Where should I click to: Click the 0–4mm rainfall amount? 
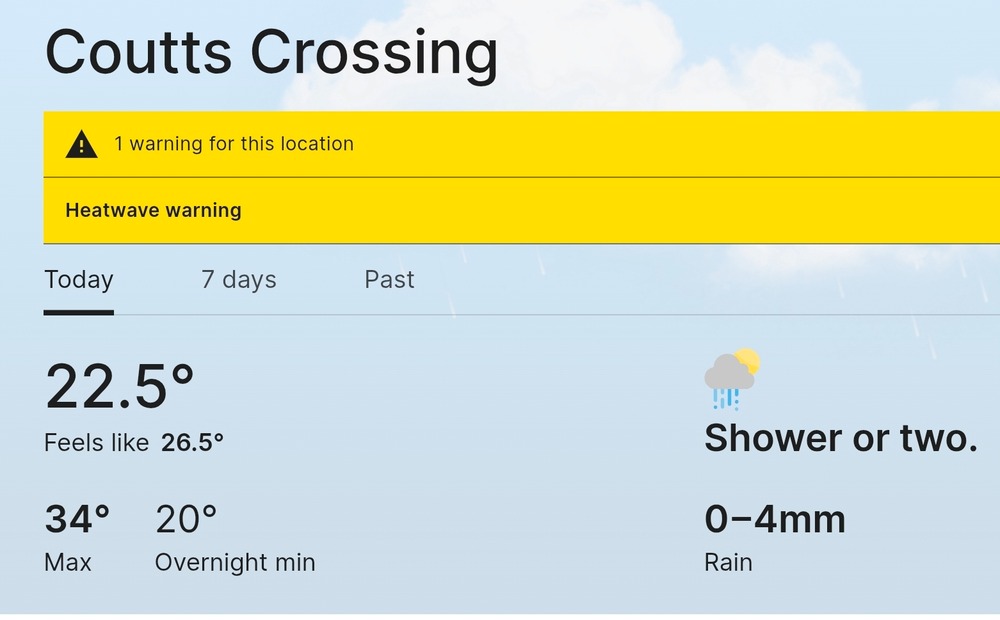pos(775,520)
